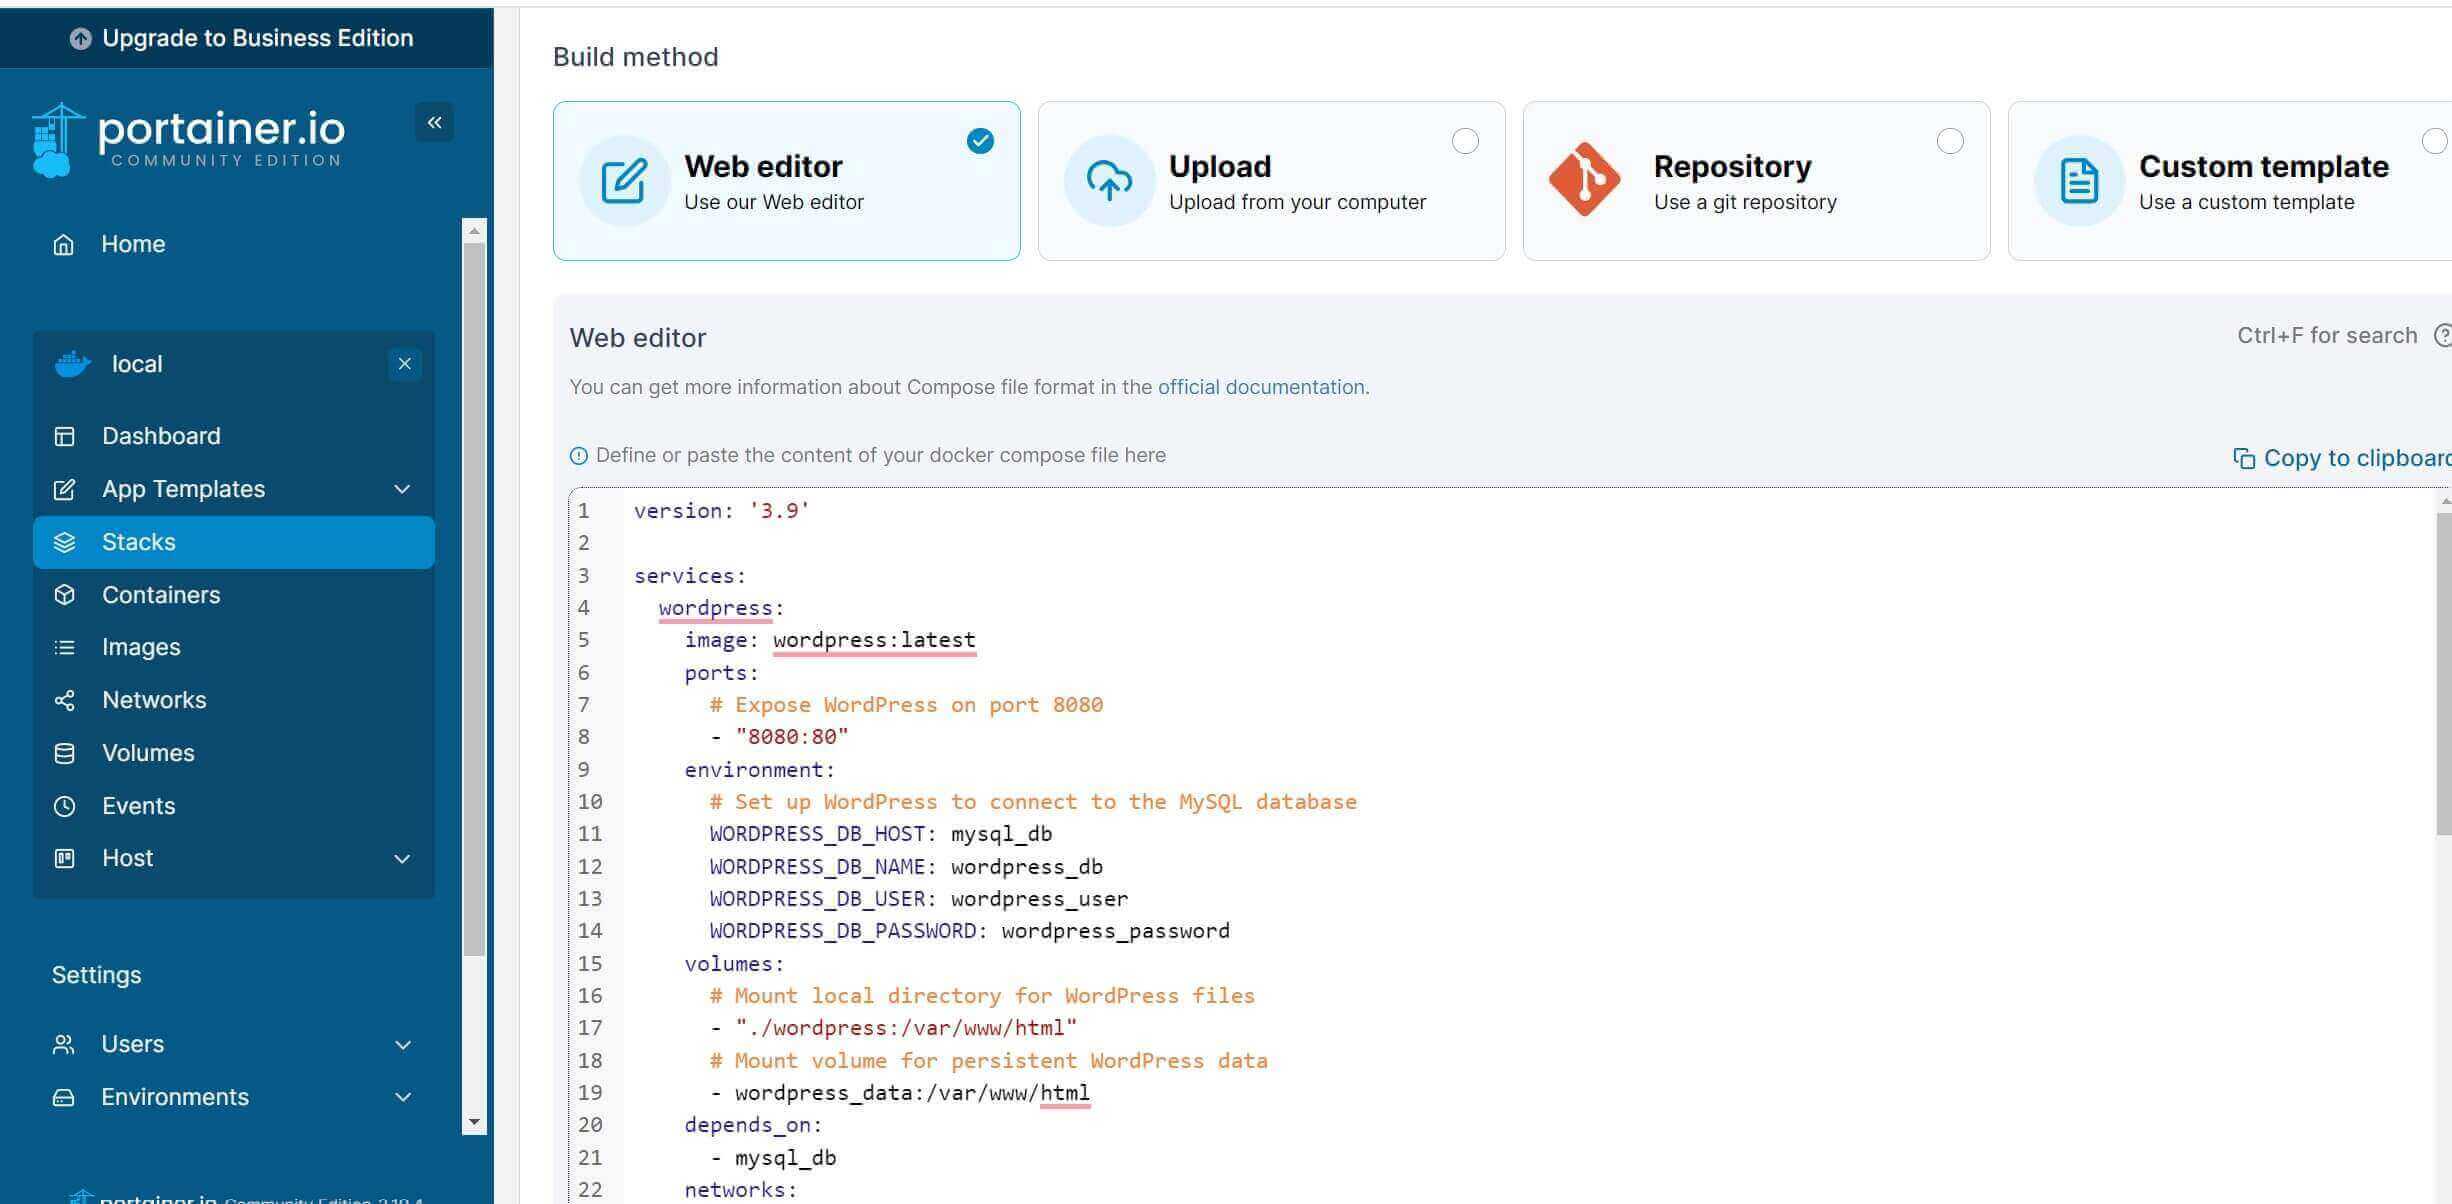
Task: Choose the Repository build method card
Action: [x=1756, y=181]
